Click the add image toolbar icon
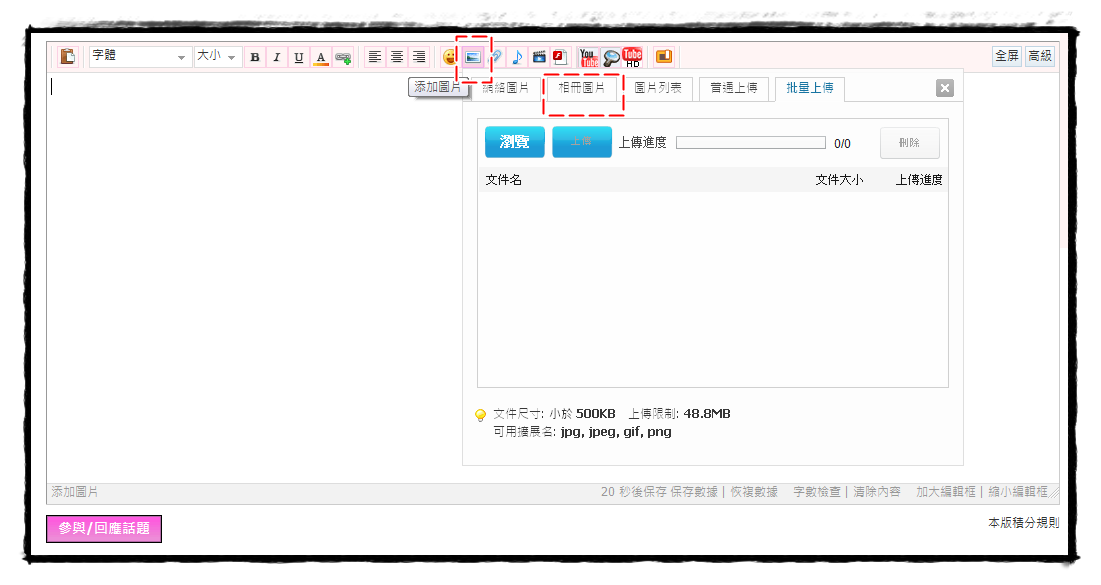The height and width of the screenshot is (585, 1101). (473, 57)
